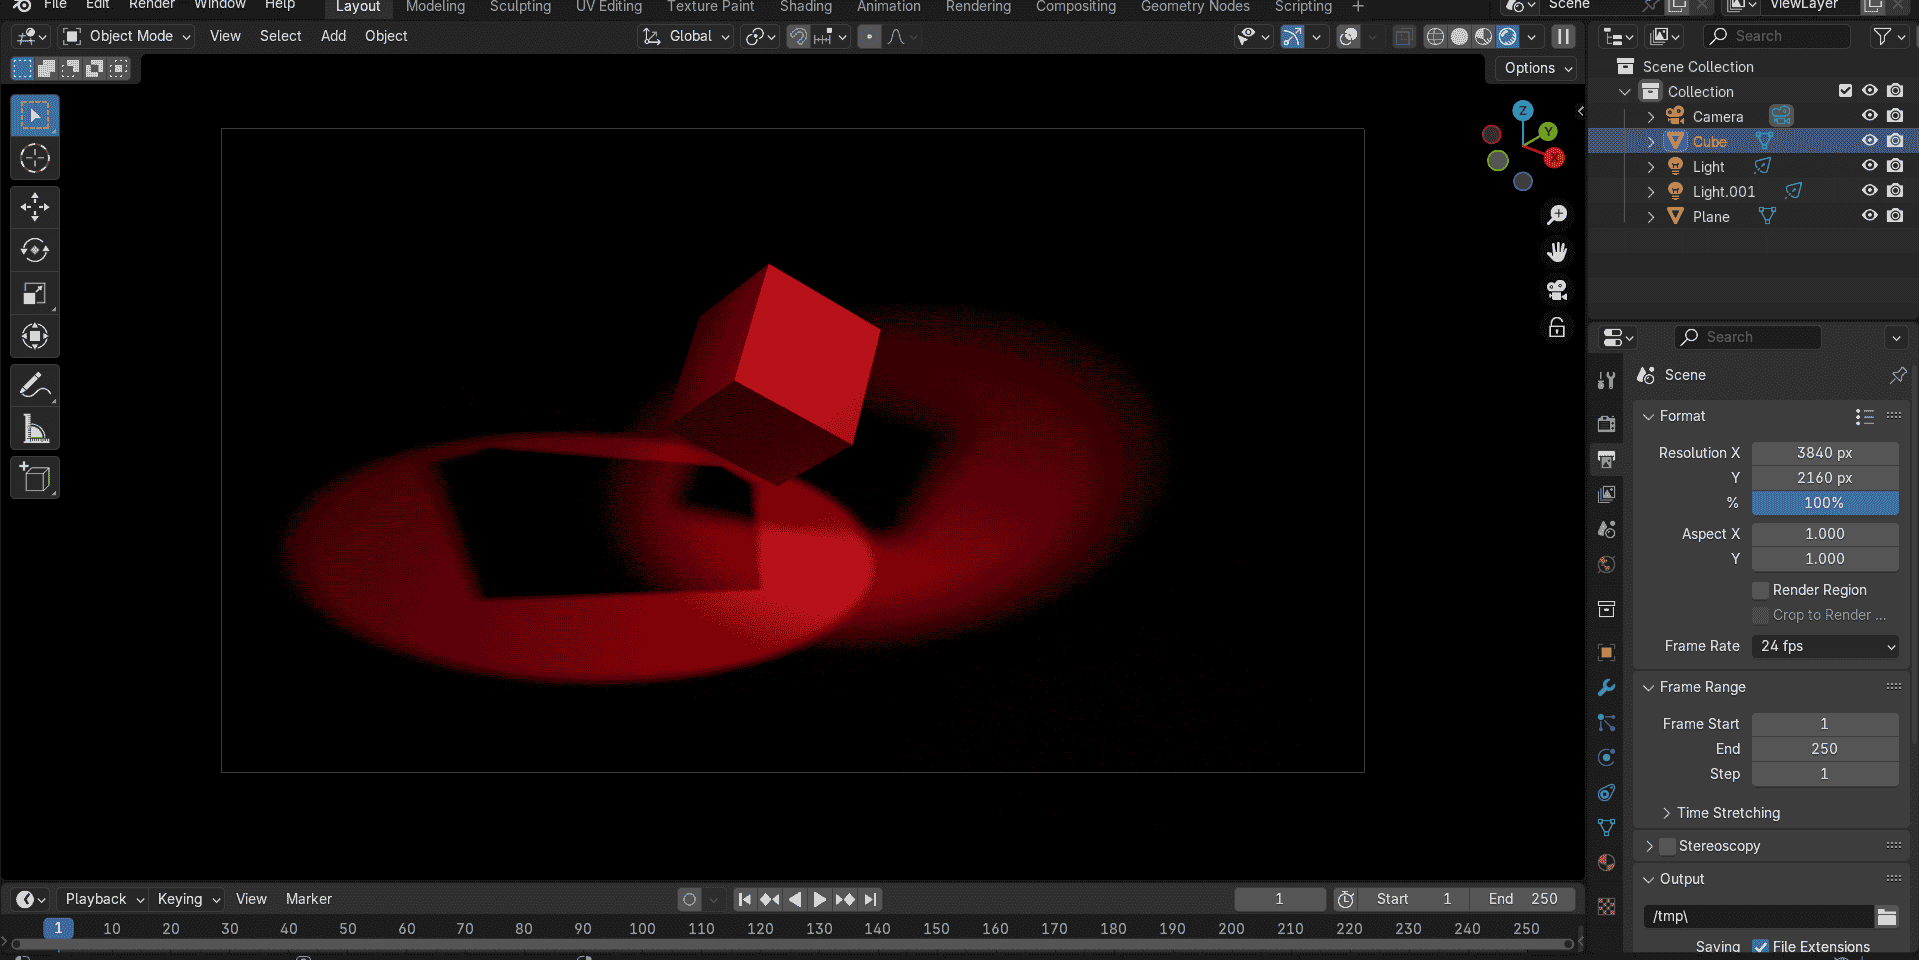Open the Object Mode dropdown
Image resolution: width=1919 pixels, height=960 pixels.
[x=126, y=36]
